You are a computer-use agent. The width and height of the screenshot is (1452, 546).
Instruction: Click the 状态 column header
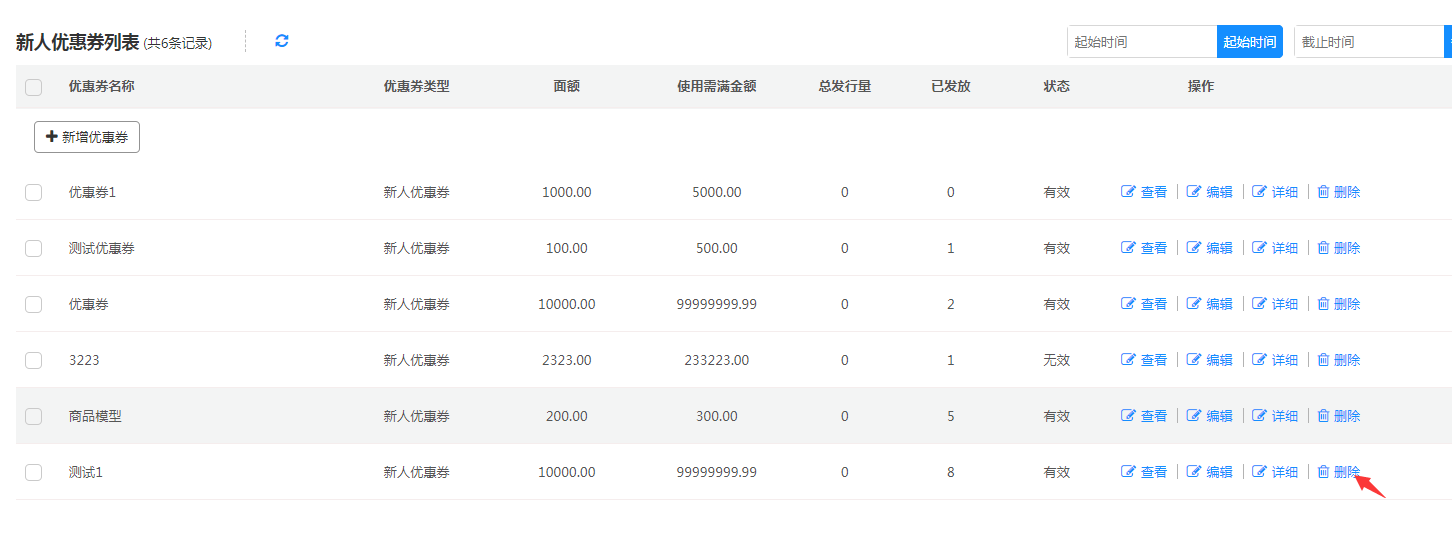pyautogui.click(x=1056, y=87)
